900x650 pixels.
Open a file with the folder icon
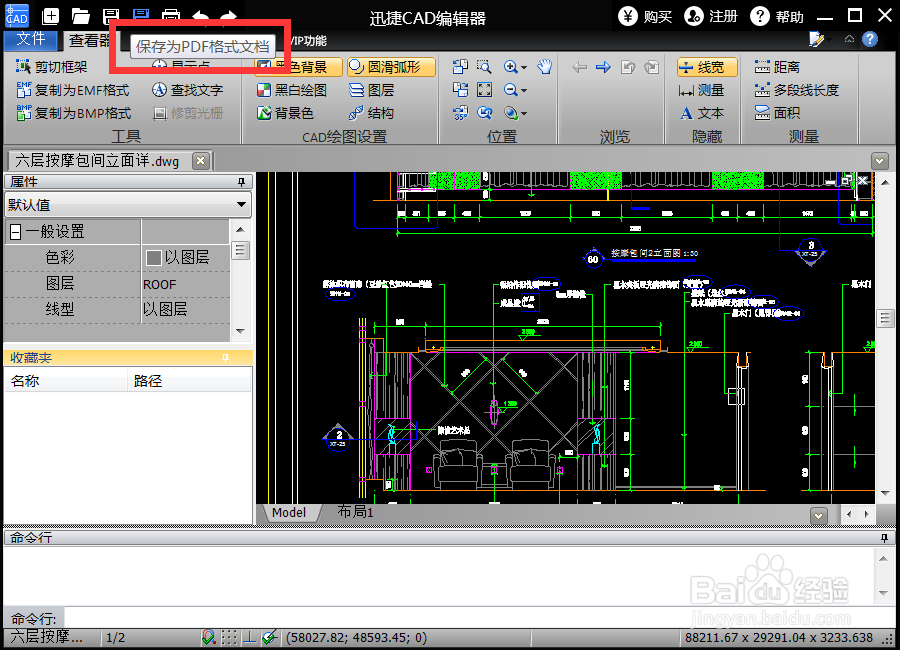point(80,16)
